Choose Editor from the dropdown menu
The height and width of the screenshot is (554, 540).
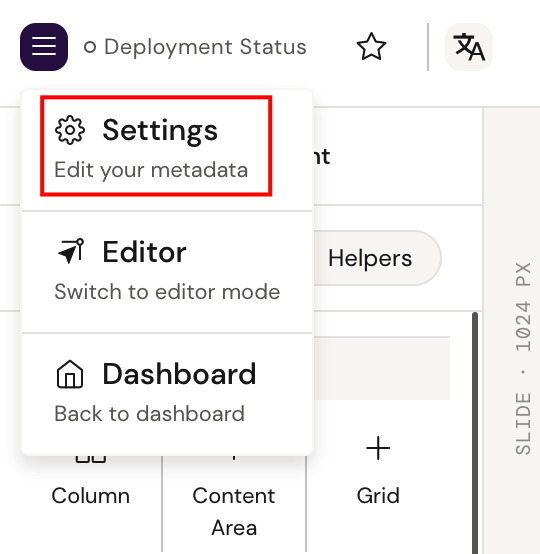coord(167,271)
